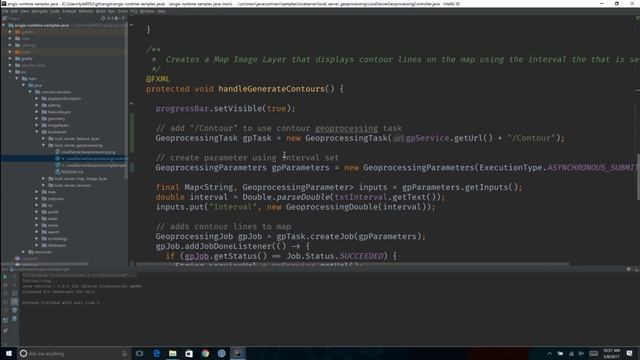Open Microsoft Edge from taskbar
640x360 pixels.
[156, 353]
